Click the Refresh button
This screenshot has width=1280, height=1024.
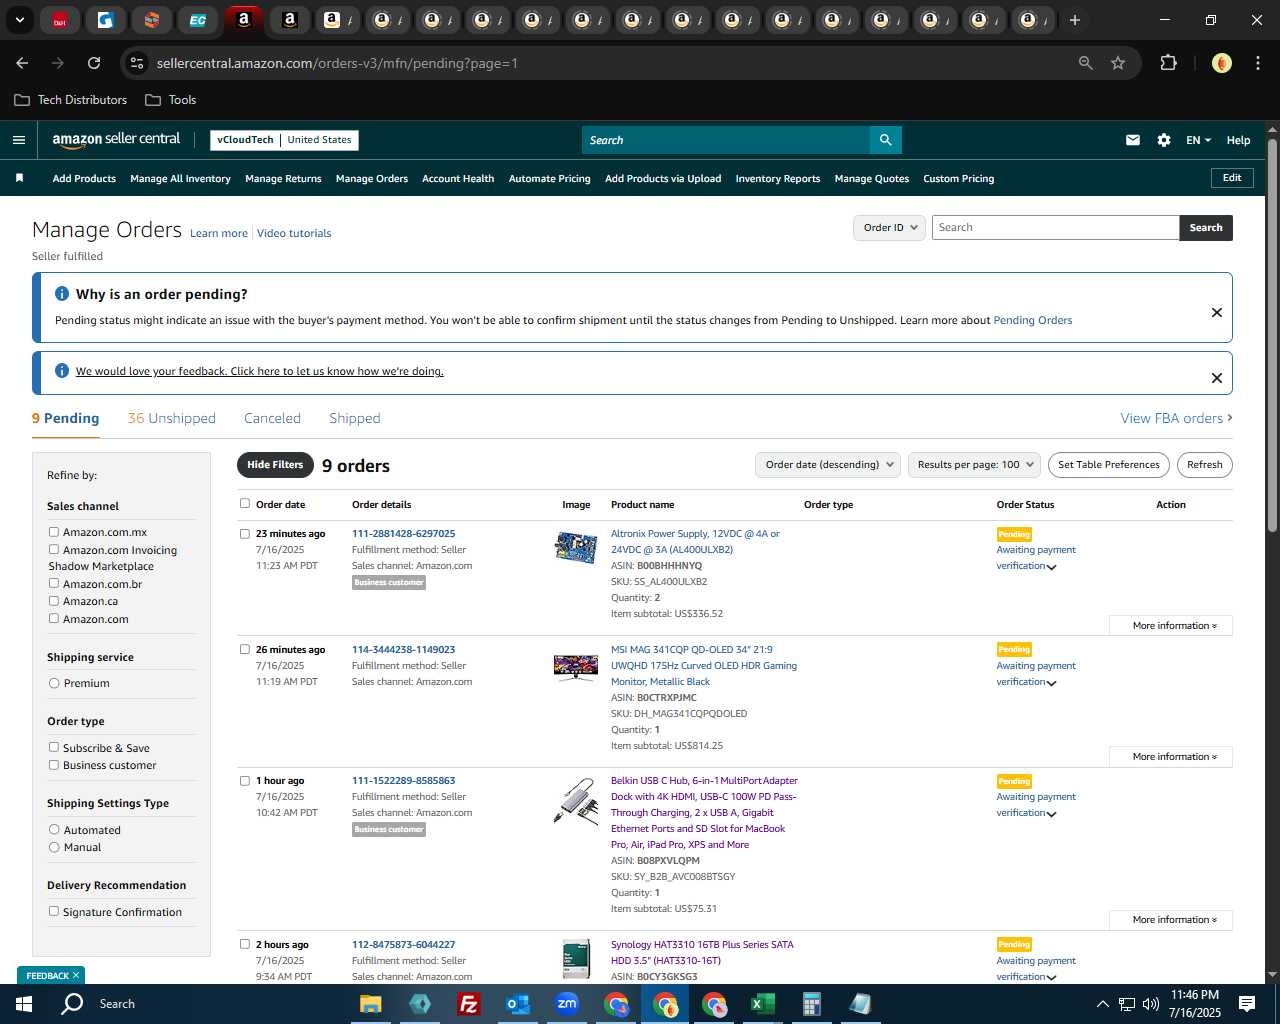tap(1204, 465)
